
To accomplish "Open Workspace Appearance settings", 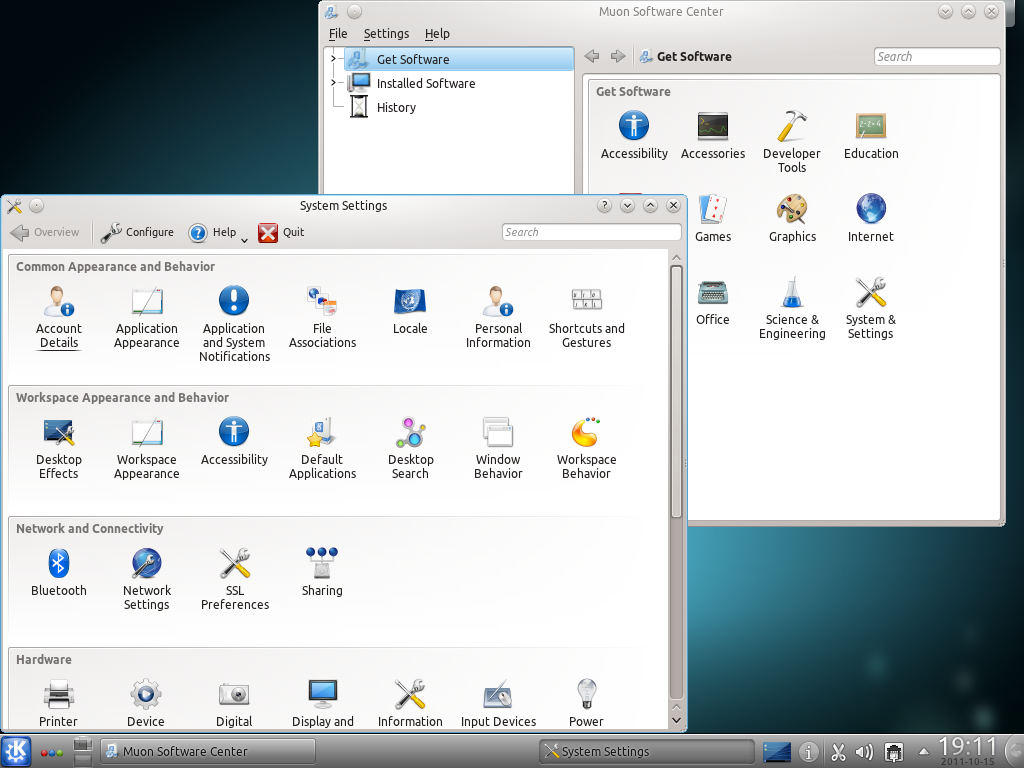I will pyautogui.click(x=146, y=449).
